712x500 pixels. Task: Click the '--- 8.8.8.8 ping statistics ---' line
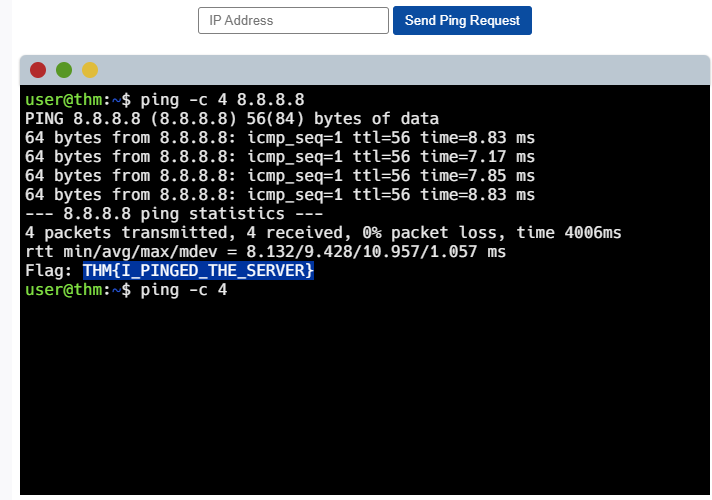[174, 214]
